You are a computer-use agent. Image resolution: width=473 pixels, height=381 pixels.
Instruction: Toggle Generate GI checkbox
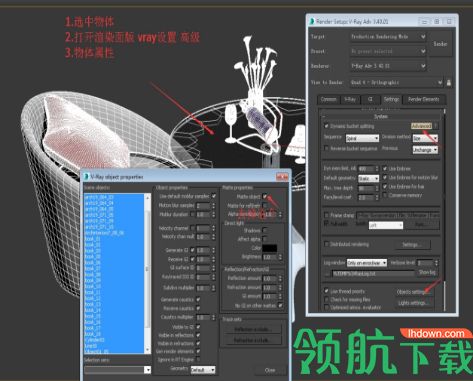(x=192, y=250)
